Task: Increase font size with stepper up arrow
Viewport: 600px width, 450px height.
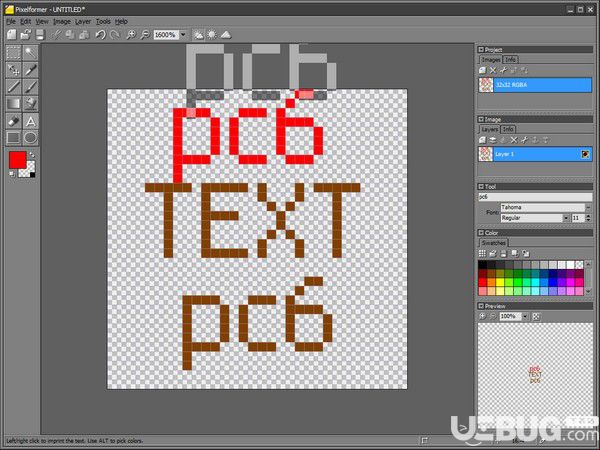Action: tap(589, 216)
